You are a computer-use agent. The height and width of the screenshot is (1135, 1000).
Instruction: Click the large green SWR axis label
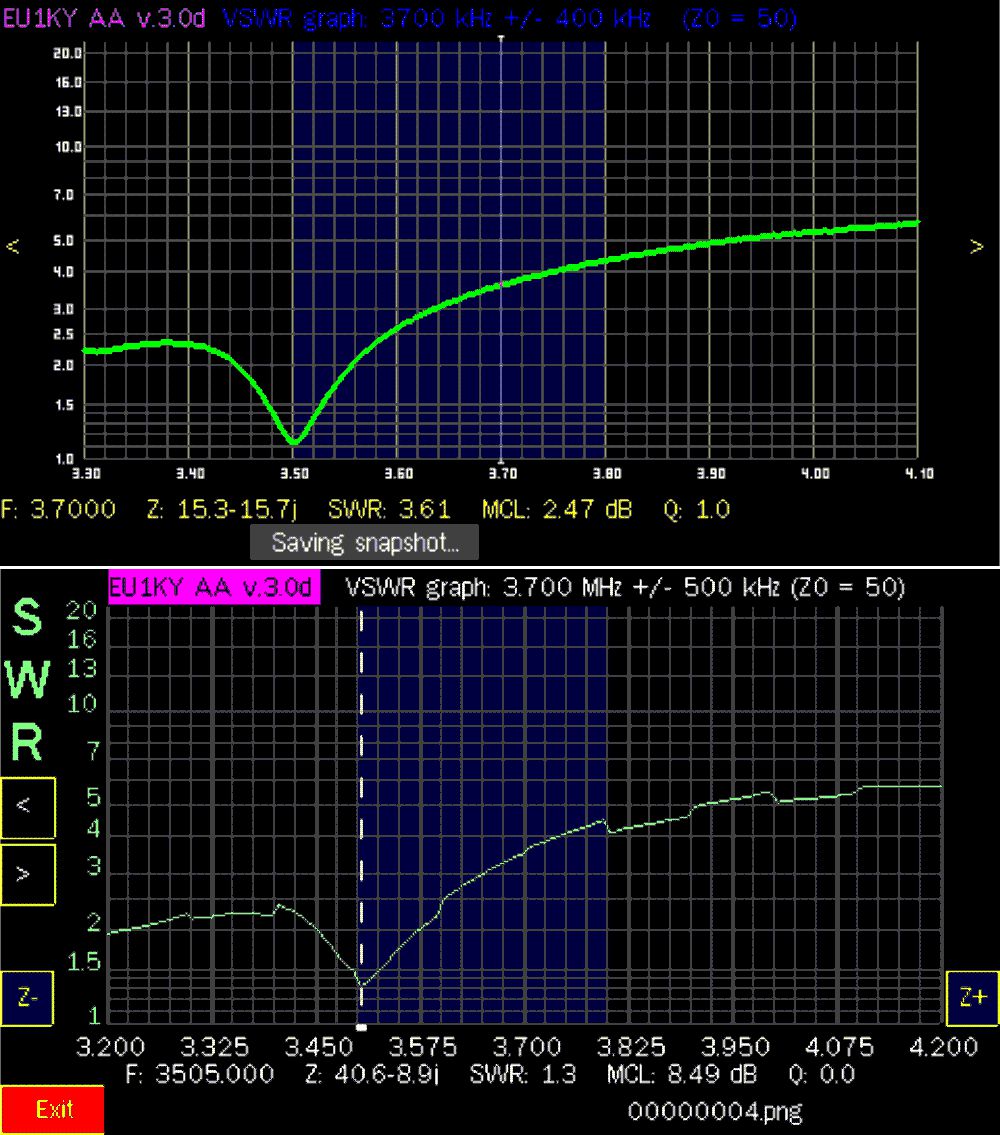(29, 682)
